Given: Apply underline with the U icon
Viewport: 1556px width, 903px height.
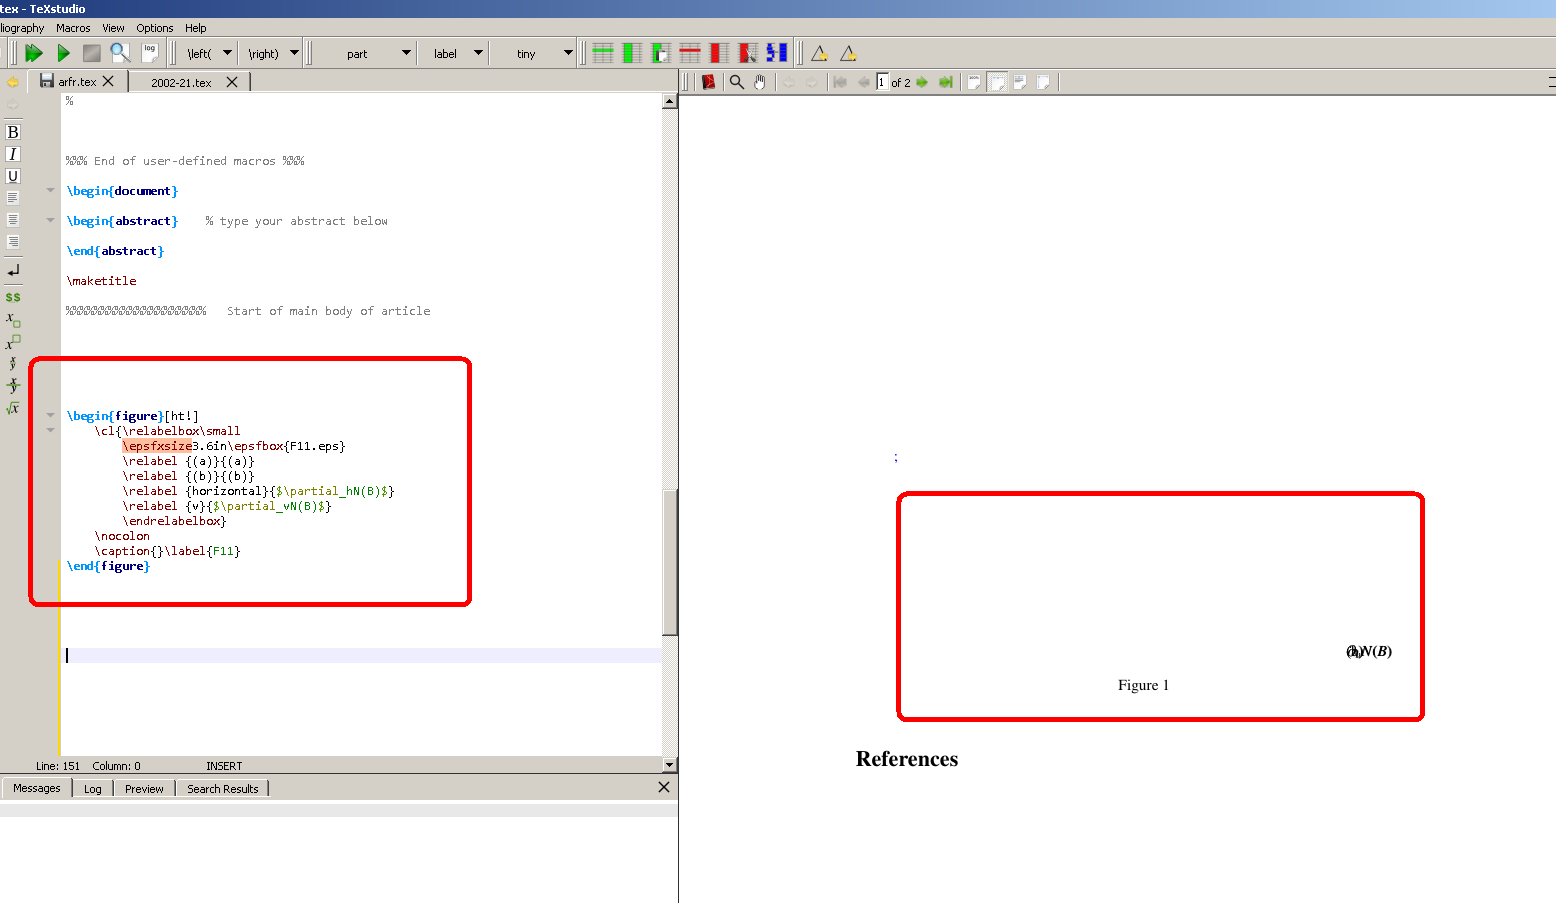Looking at the screenshot, I should coord(13,176).
